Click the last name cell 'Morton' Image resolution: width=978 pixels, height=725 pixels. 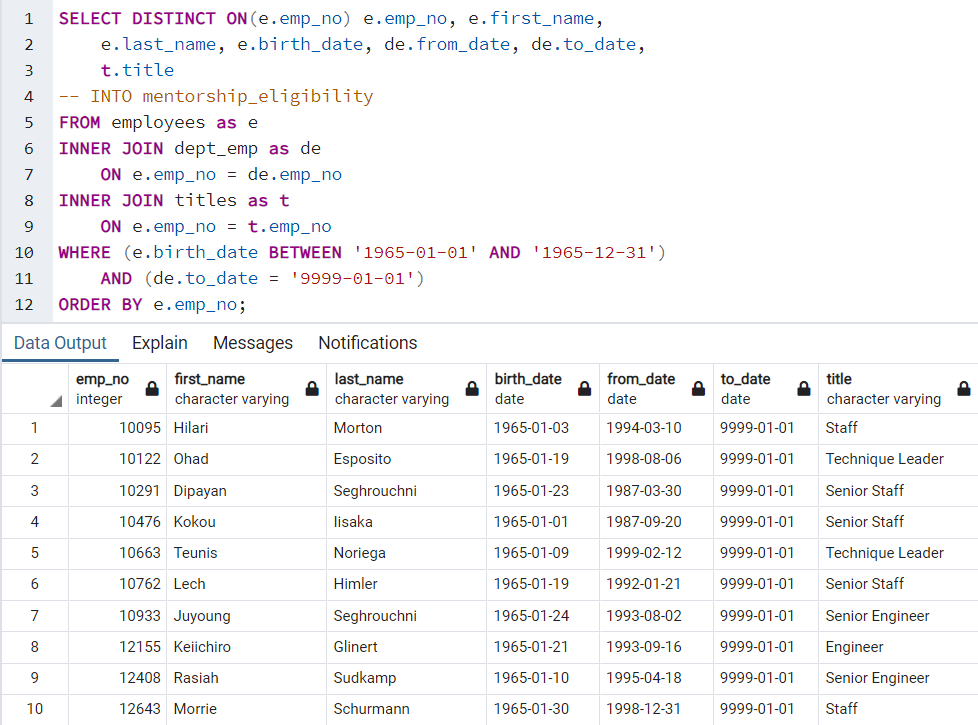point(407,428)
